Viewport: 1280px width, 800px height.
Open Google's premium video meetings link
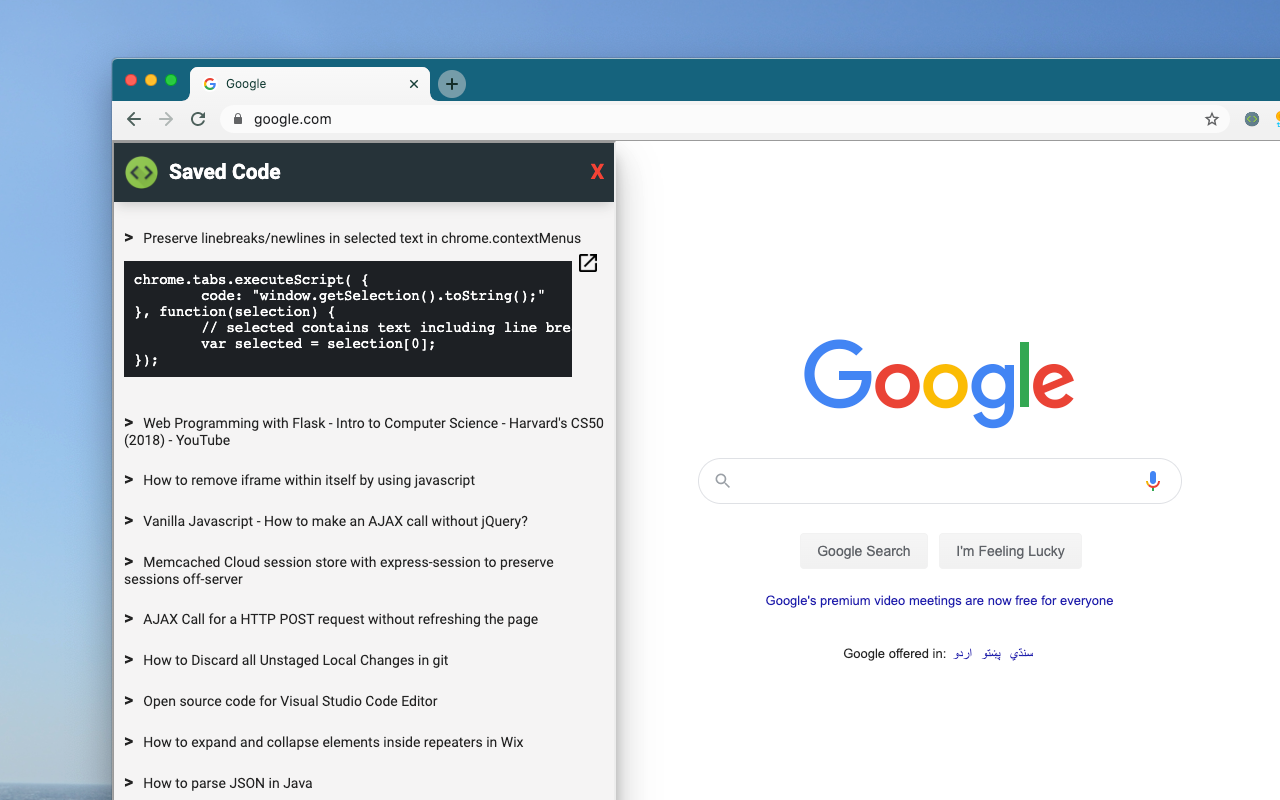coord(939,601)
